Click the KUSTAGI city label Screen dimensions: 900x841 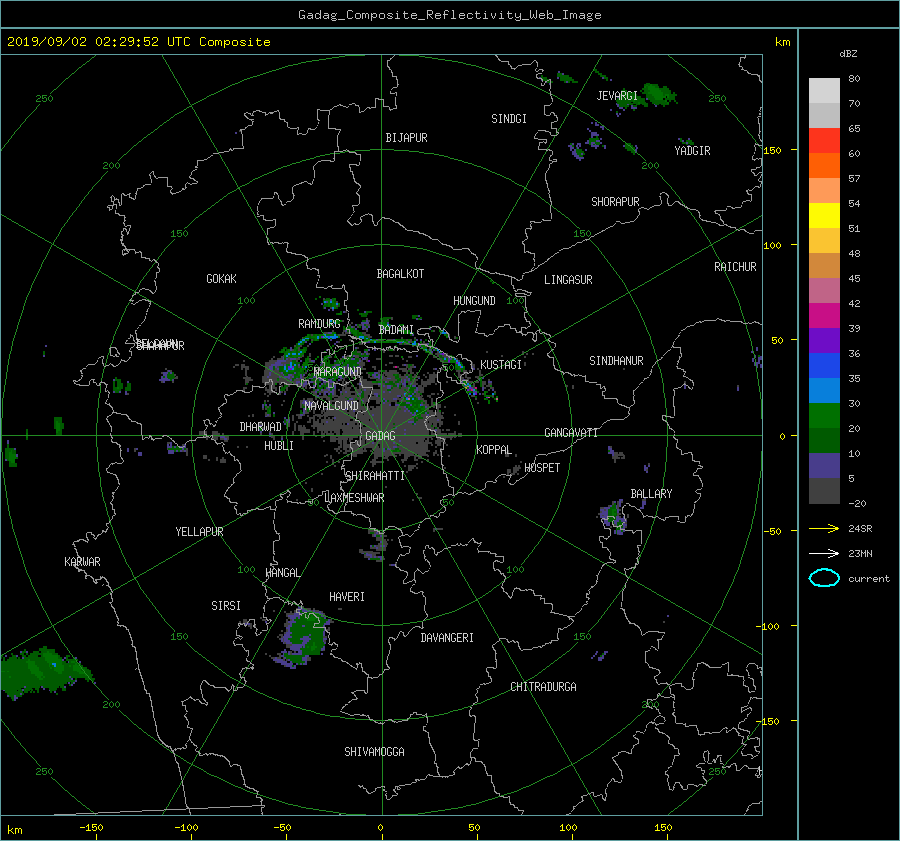tap(501, 365)
